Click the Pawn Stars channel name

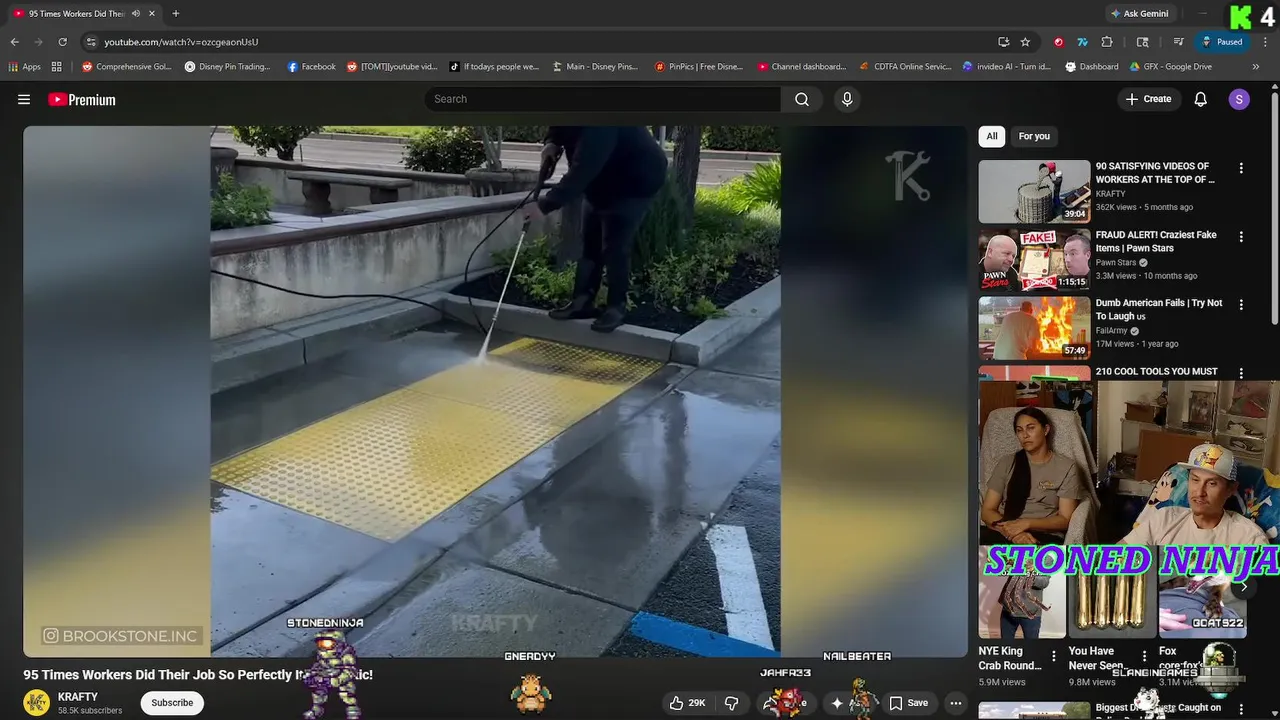1116,262
